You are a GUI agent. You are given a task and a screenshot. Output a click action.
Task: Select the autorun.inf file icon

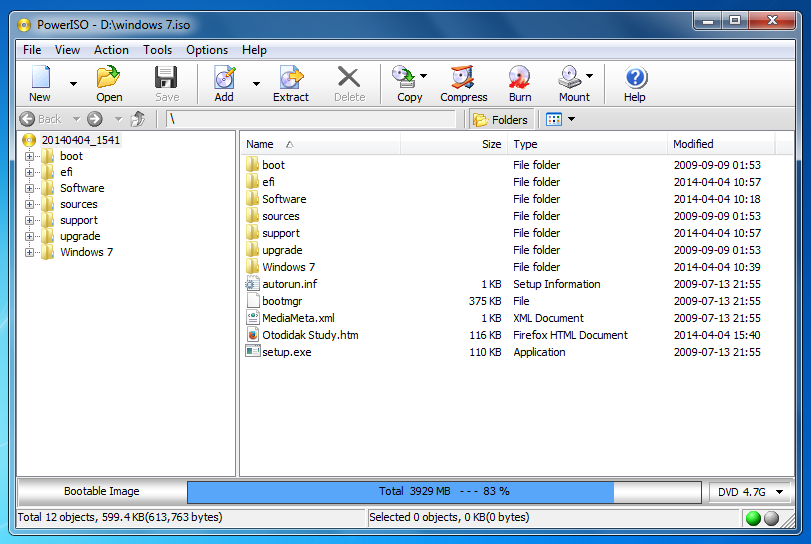(252, 284)
